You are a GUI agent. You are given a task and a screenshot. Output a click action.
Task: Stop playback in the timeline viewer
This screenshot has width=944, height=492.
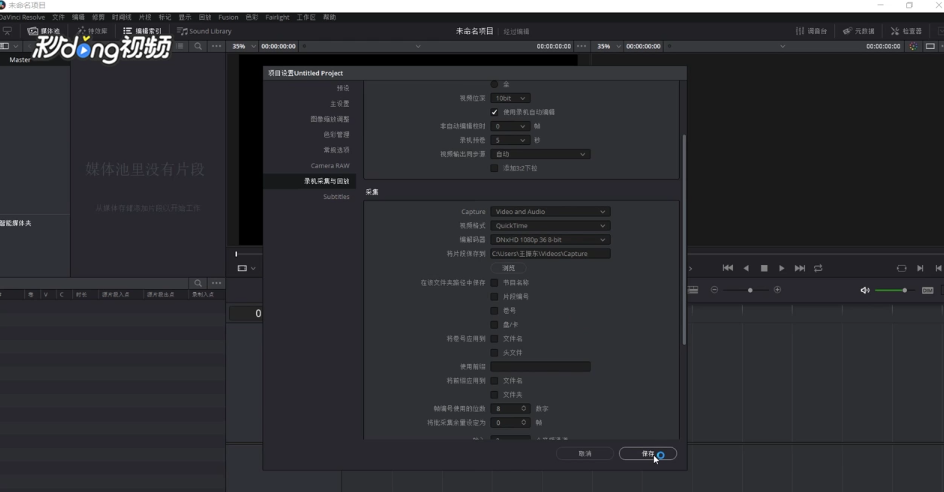[x=764, y=268]
